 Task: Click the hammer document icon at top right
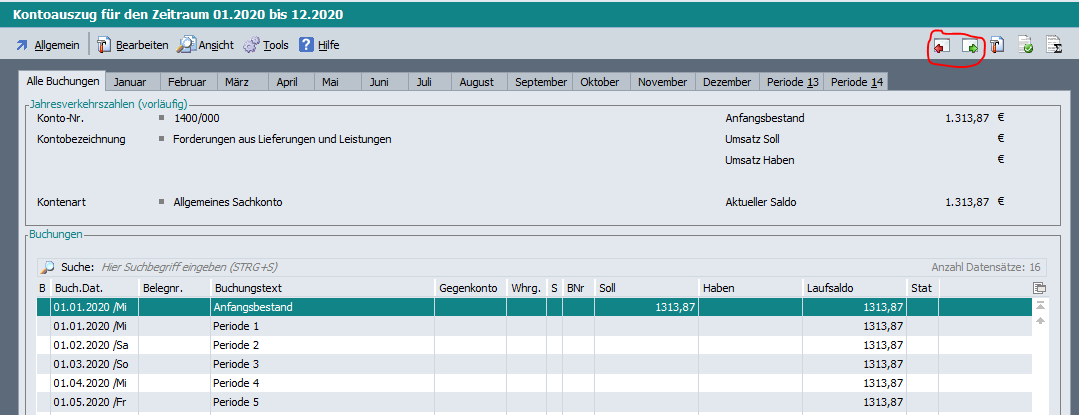(x=997, y=46)
